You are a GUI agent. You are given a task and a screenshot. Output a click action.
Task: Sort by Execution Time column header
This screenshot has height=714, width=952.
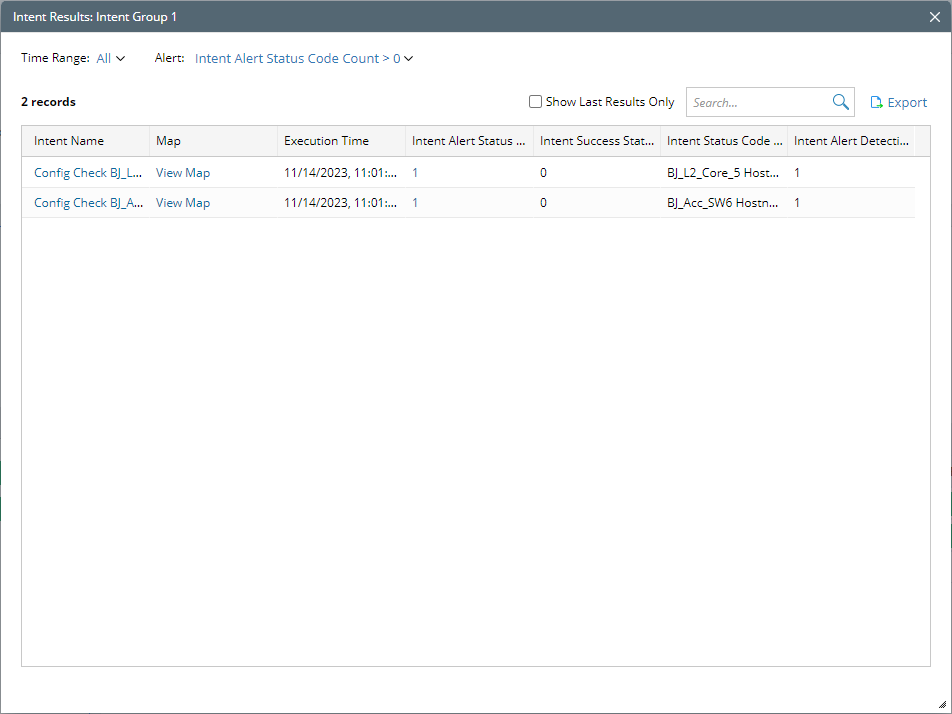click(x=326, y=141)
